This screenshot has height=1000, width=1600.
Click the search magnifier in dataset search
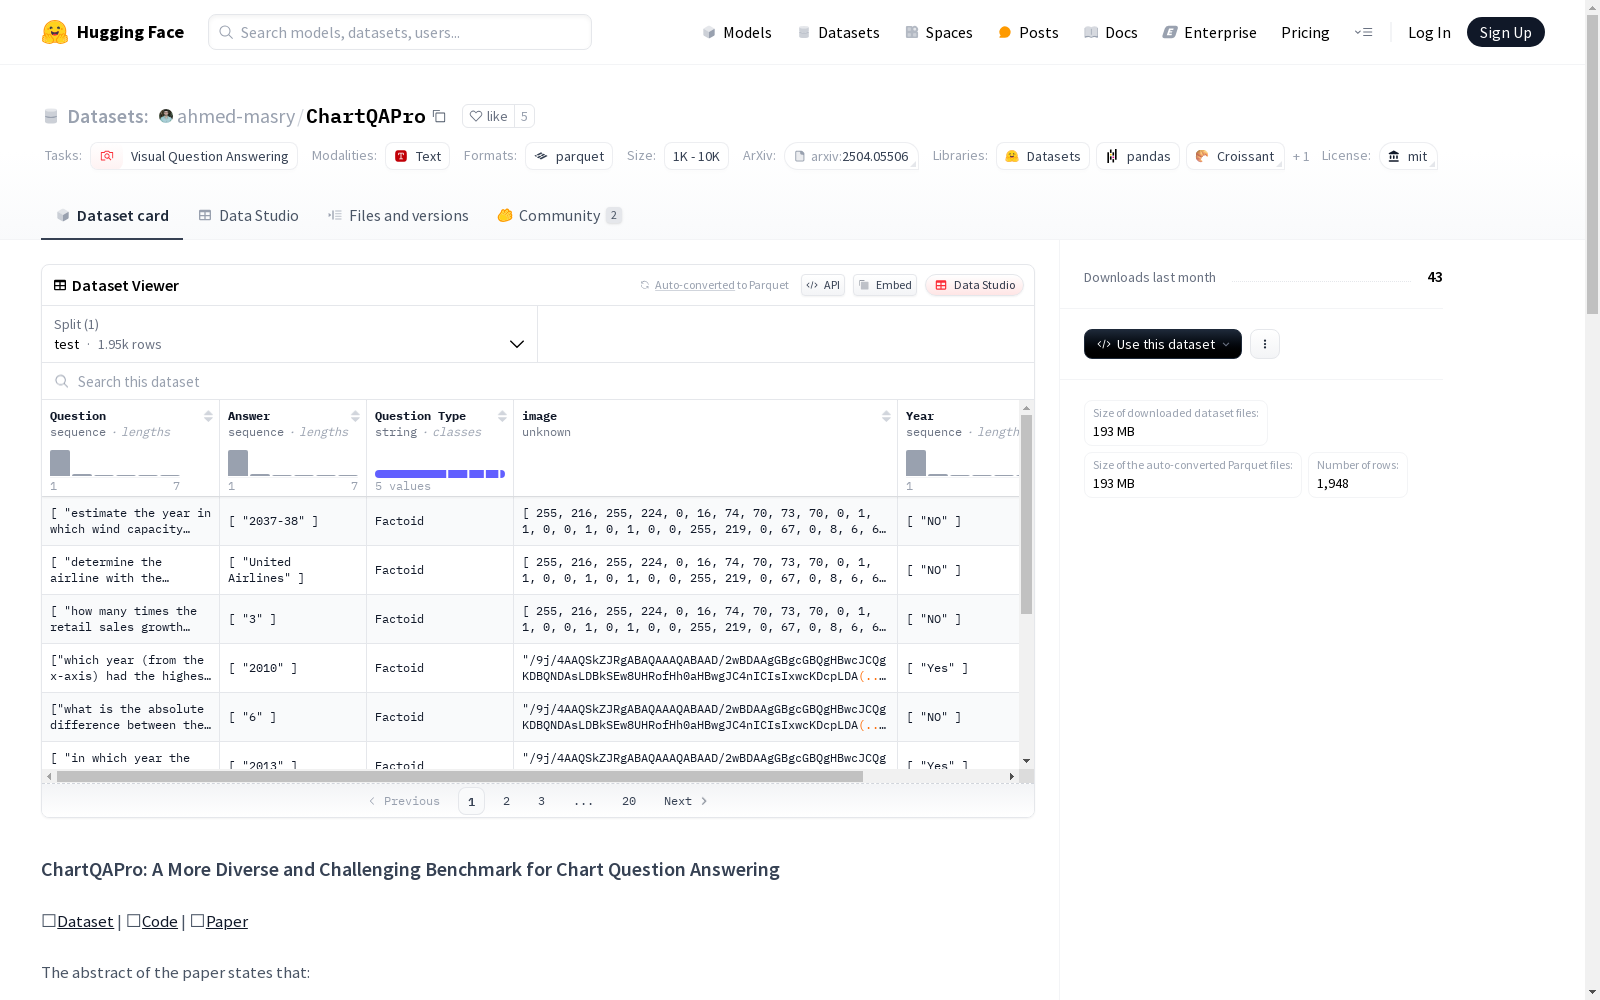click(62, 381)
